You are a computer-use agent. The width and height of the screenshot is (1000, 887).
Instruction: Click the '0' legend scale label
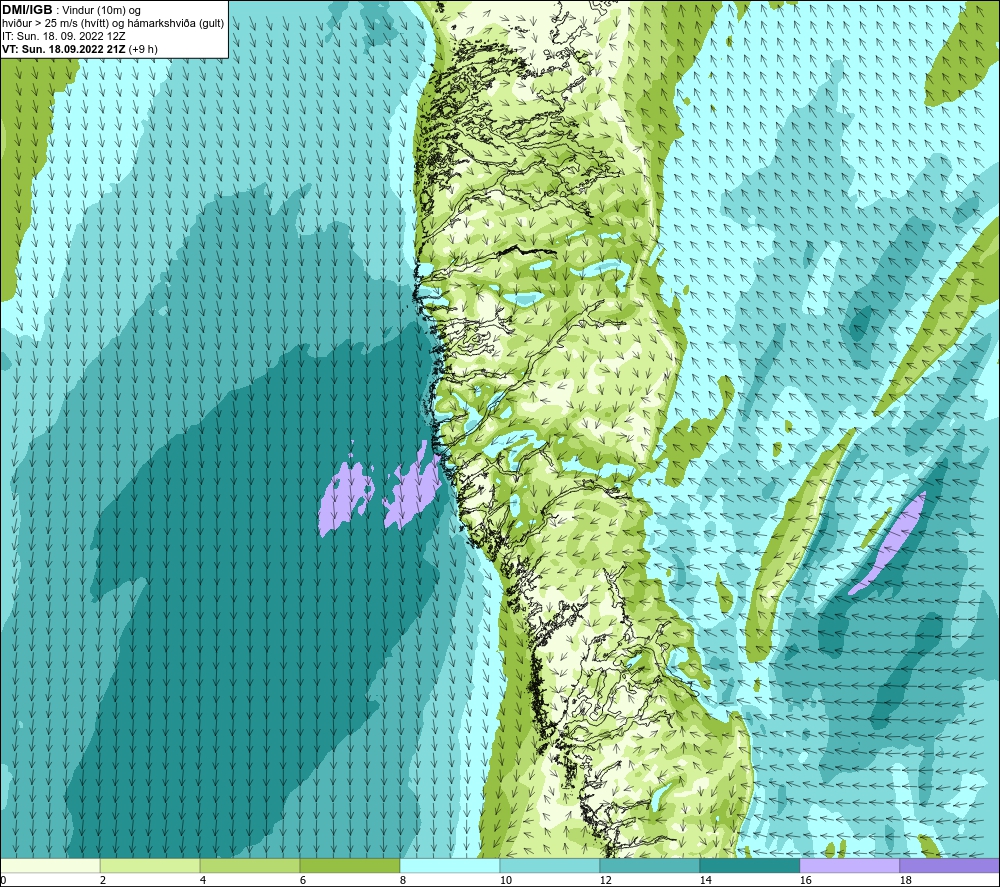tap(3, 880)
